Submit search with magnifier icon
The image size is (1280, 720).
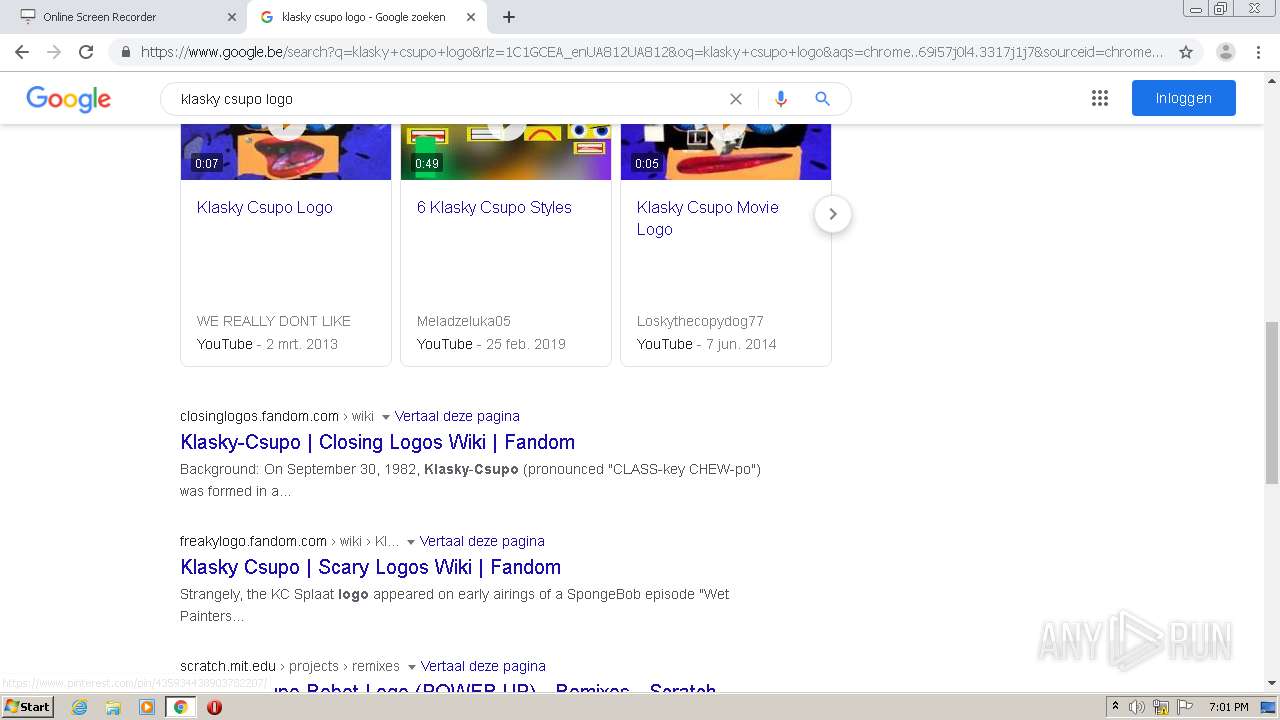tap(822, 99)
